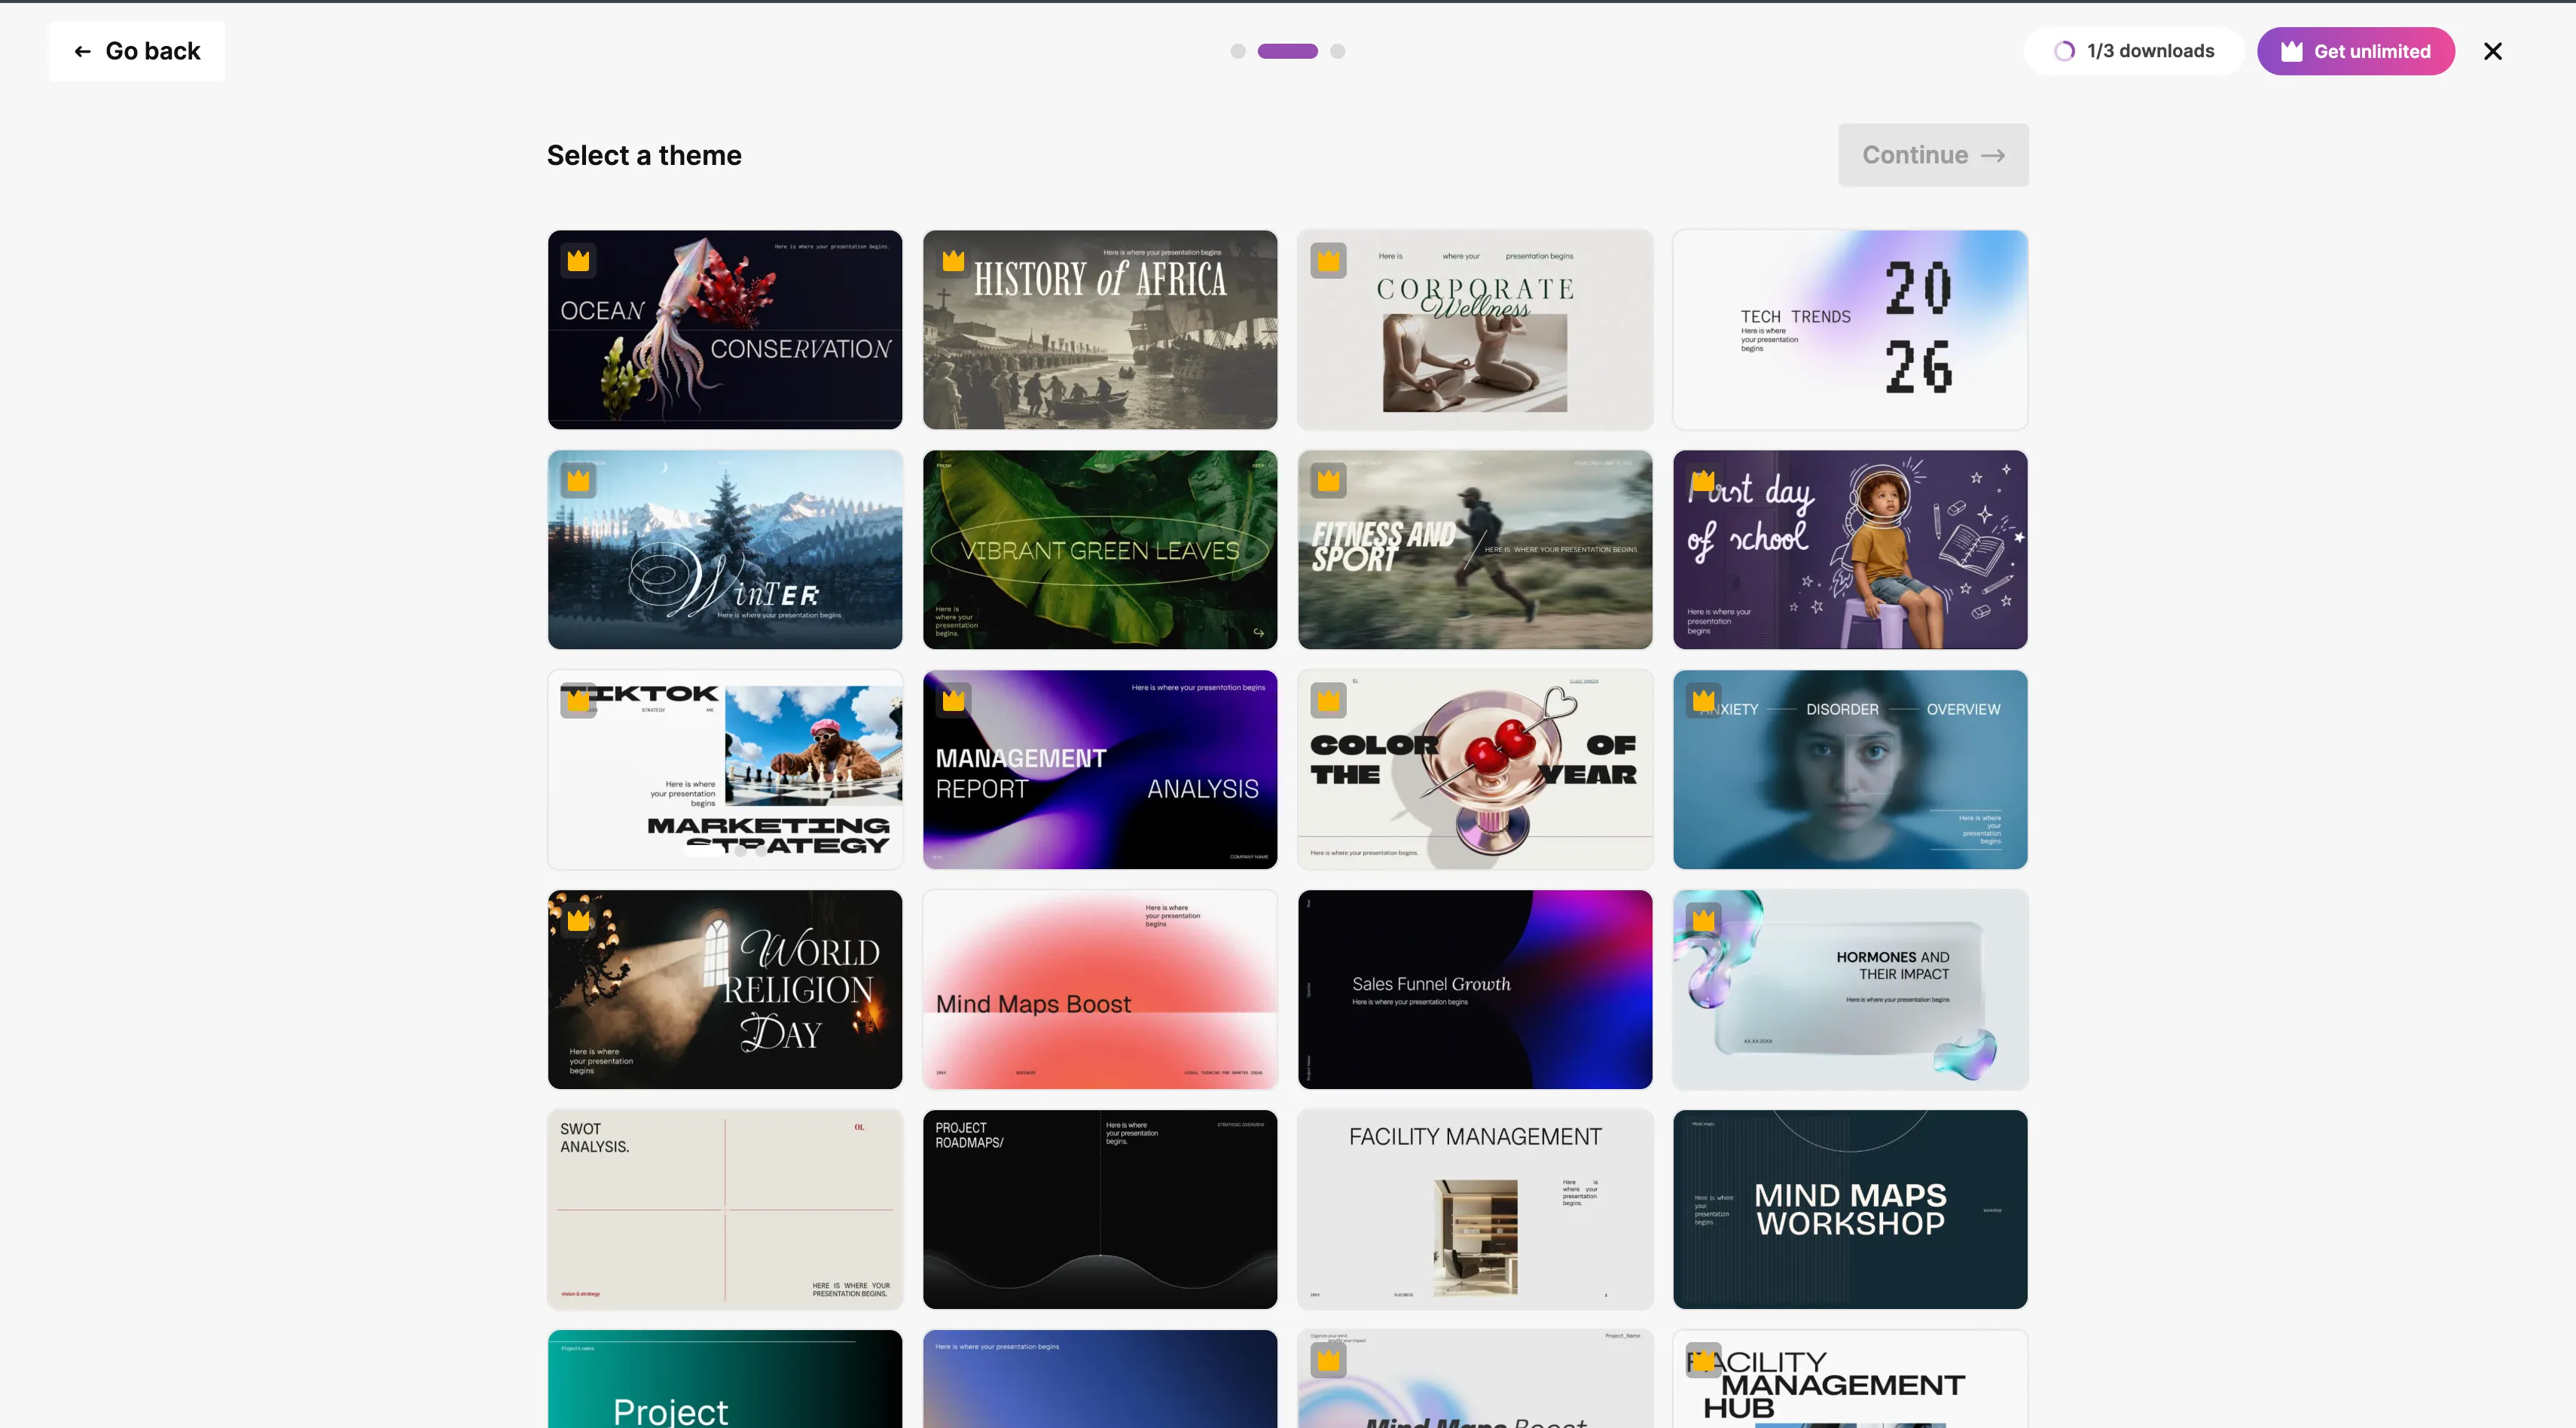
Task: Select the Sales Funnel Growth theme
Action: (x=1475, y=990)
